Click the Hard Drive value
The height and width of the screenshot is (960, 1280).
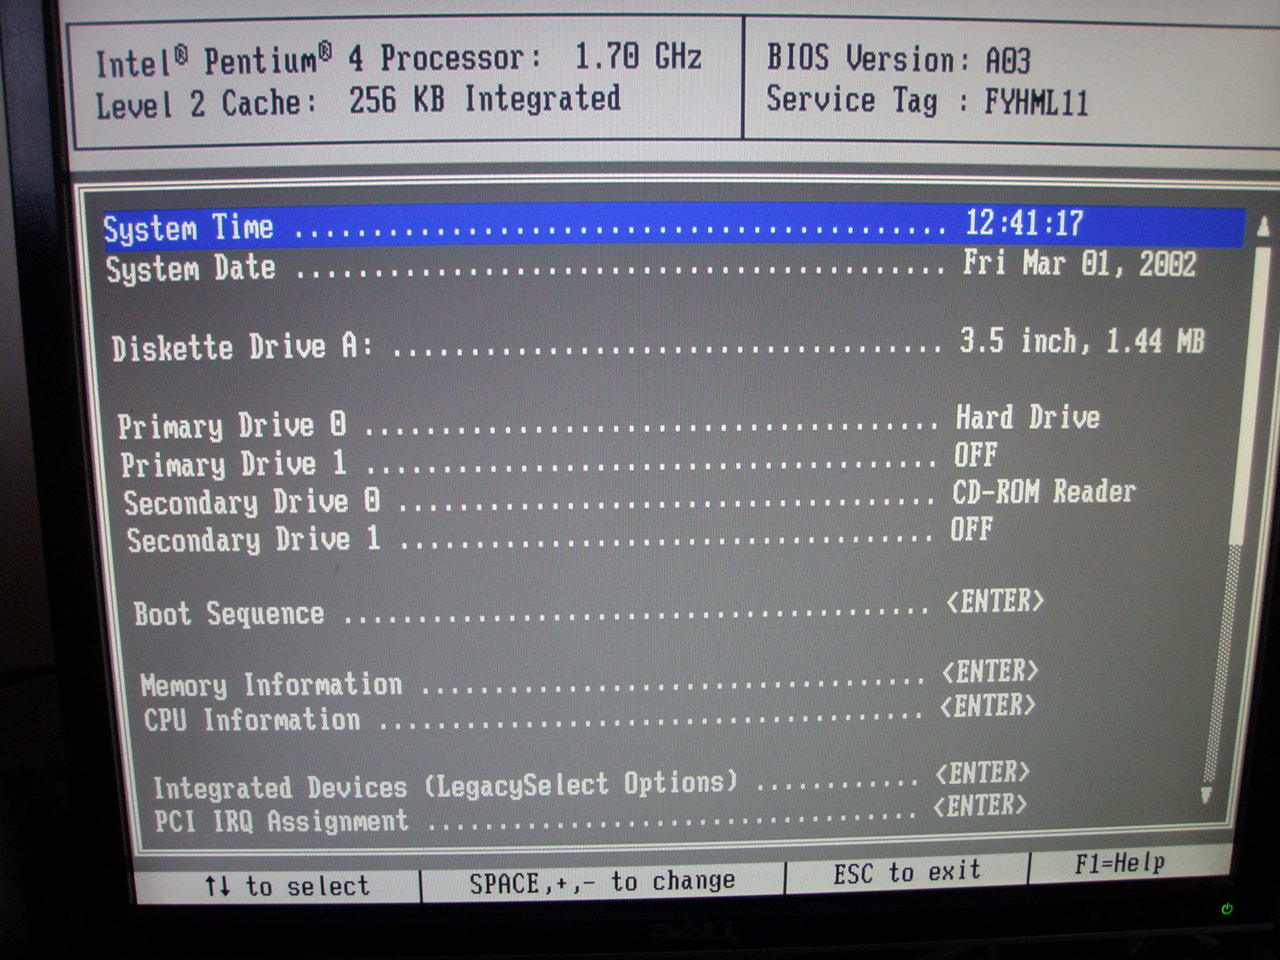coord(1027,416)
